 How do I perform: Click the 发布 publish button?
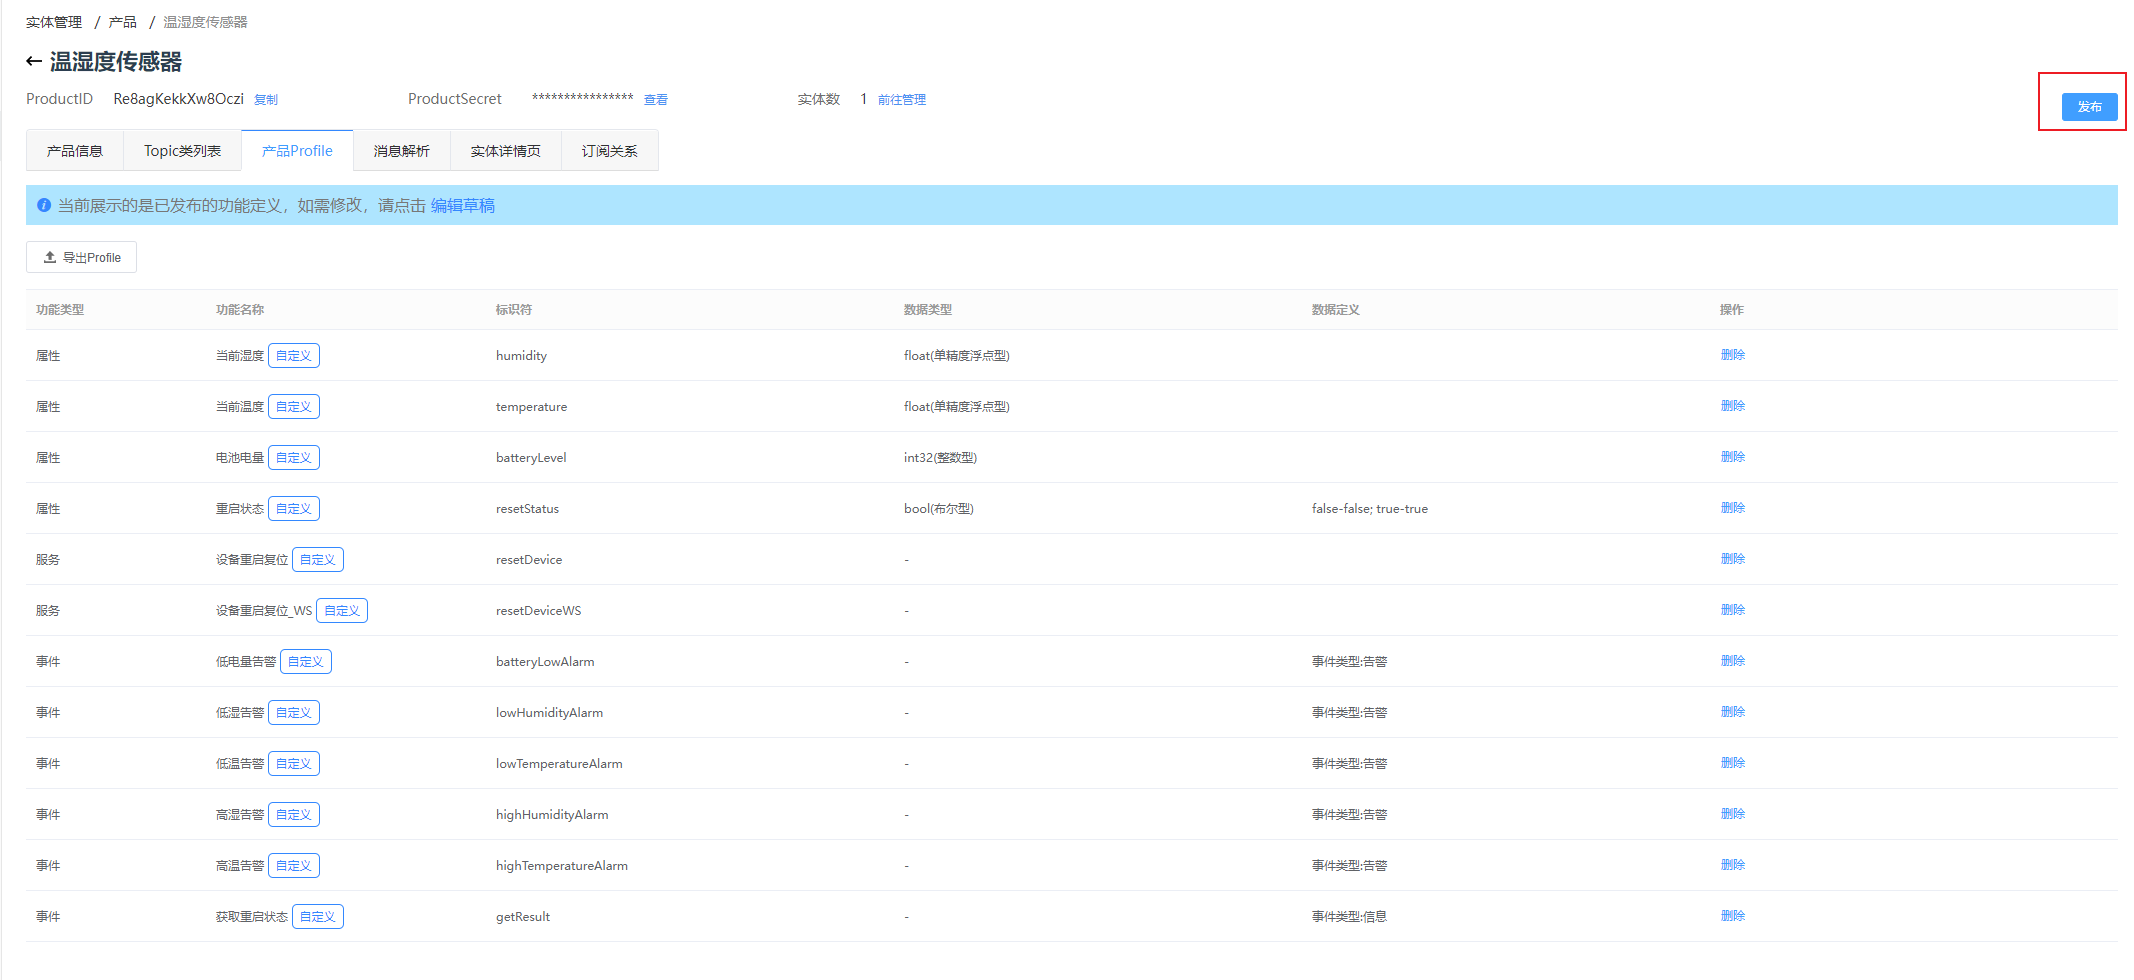(x=2089, y=107)
